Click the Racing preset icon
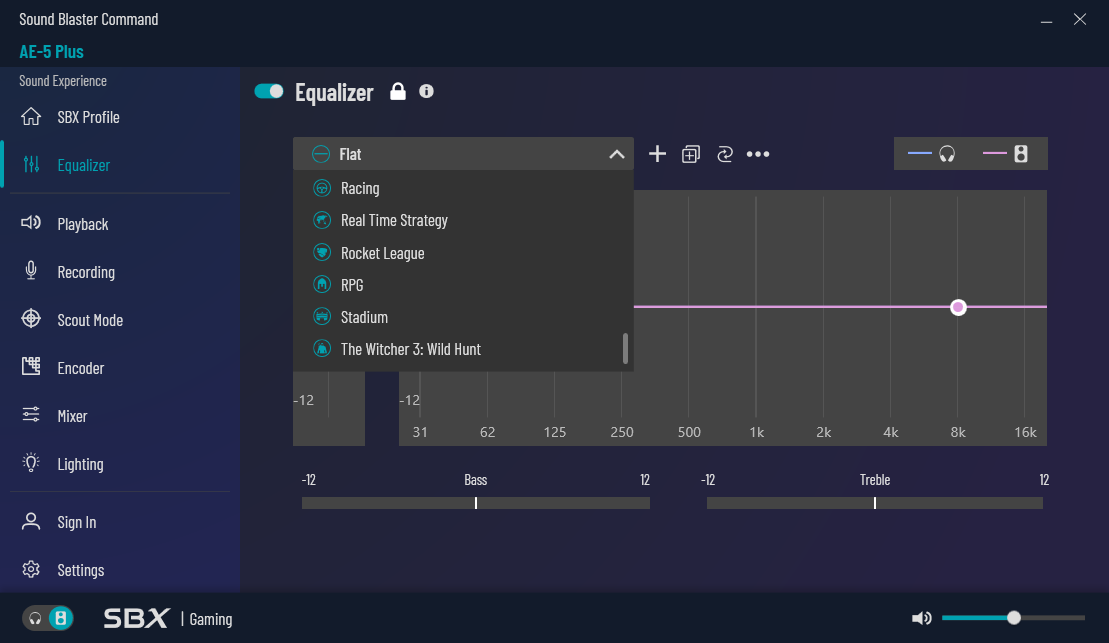1109x643 pixels. (322, 188)
